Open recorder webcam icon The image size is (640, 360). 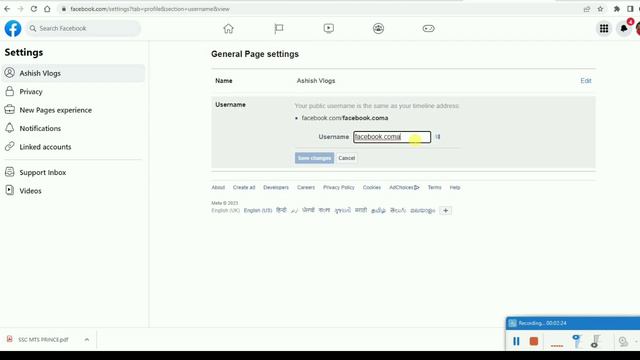pyautogui.click(x=623, y=341)
